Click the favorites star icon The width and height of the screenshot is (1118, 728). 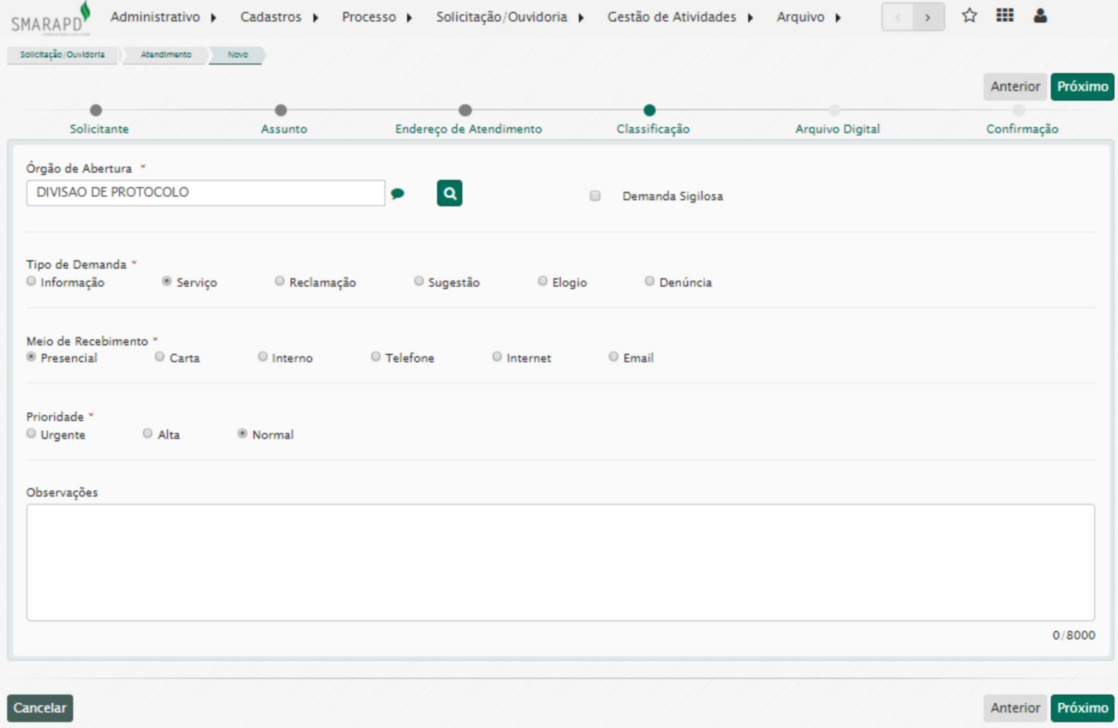969,16
